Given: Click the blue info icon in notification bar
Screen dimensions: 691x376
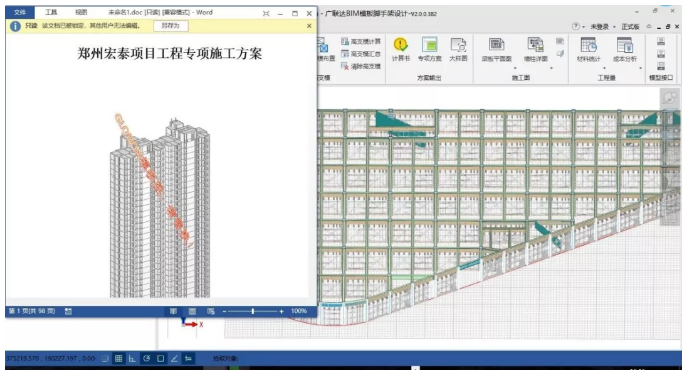Looking at the screenshot, I should 15,26.
